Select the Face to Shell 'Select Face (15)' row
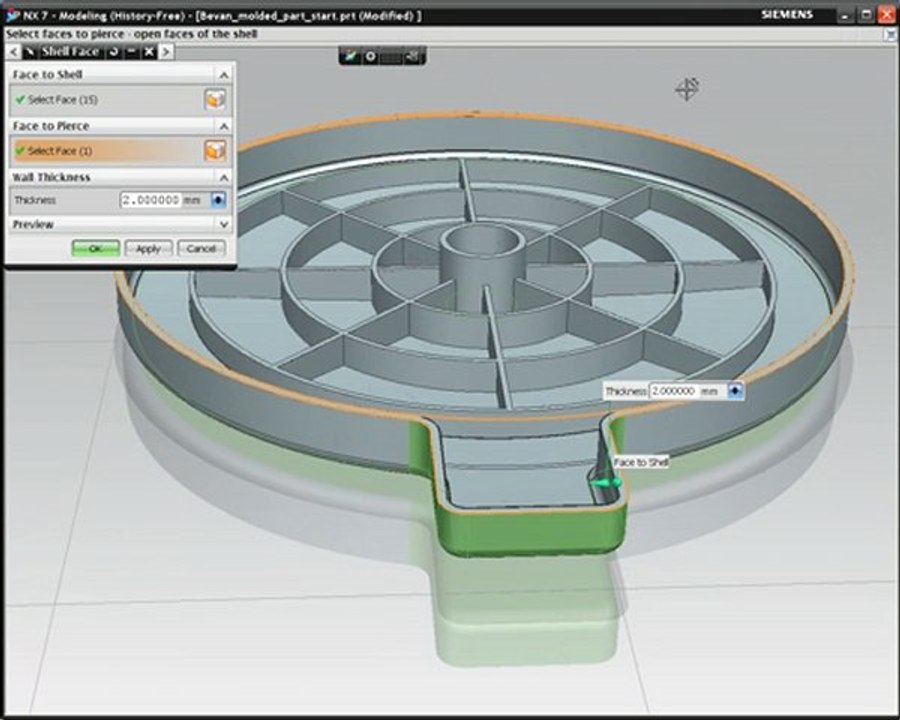Image resolution: width=900 pixels, height=720 pixels. click(x=107, y=100)
